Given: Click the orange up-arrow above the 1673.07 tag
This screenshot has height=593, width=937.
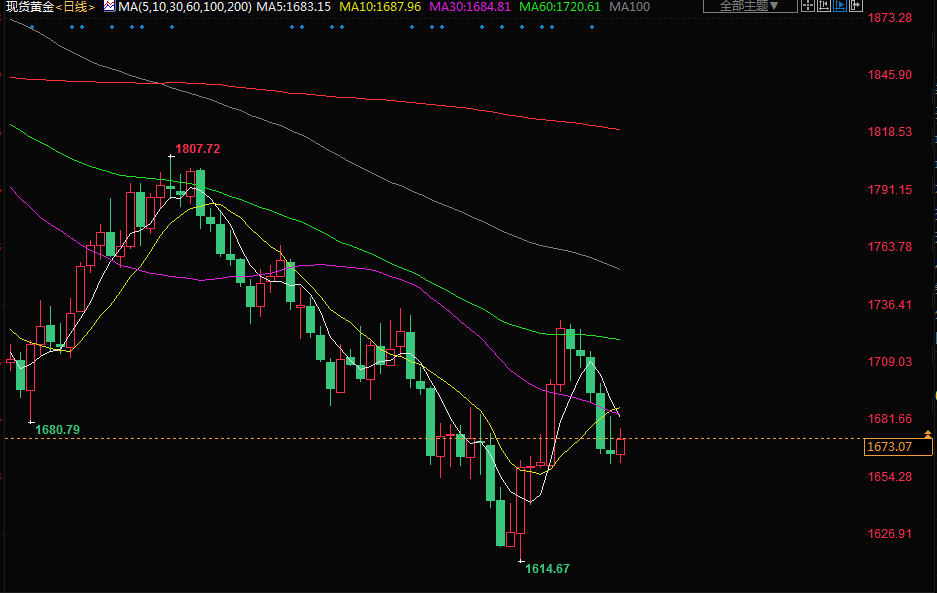Looking at the screenshot, I should coord(929,434).
